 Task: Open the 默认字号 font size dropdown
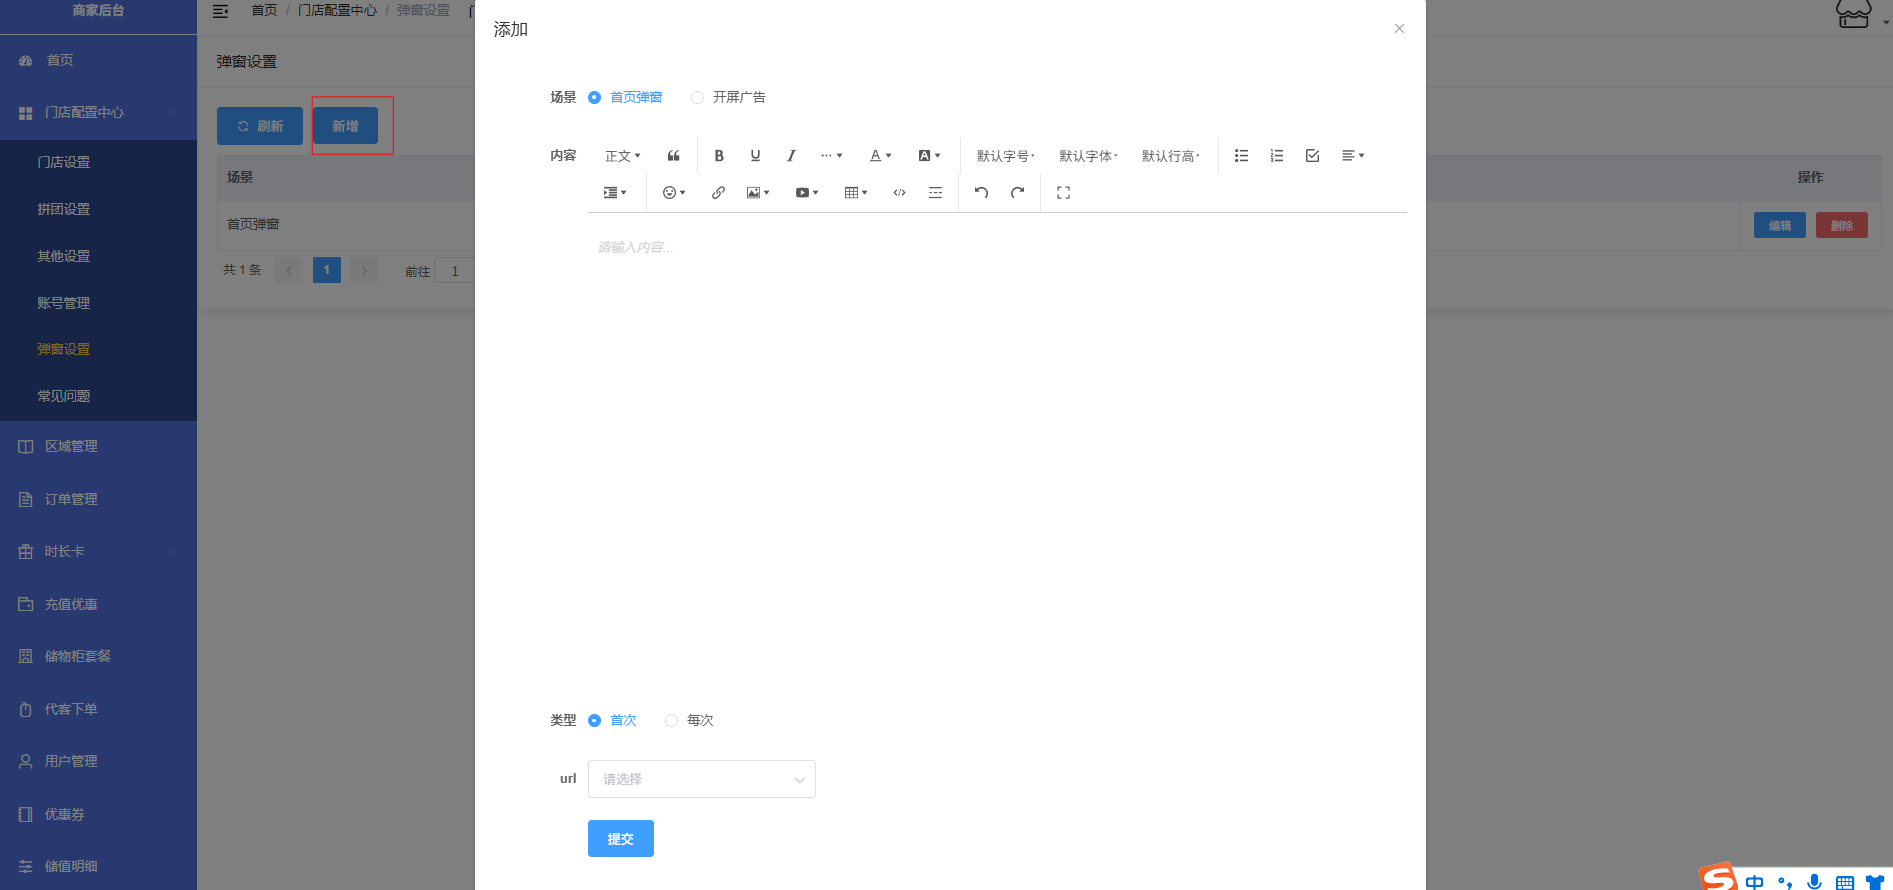(1005, 156)
